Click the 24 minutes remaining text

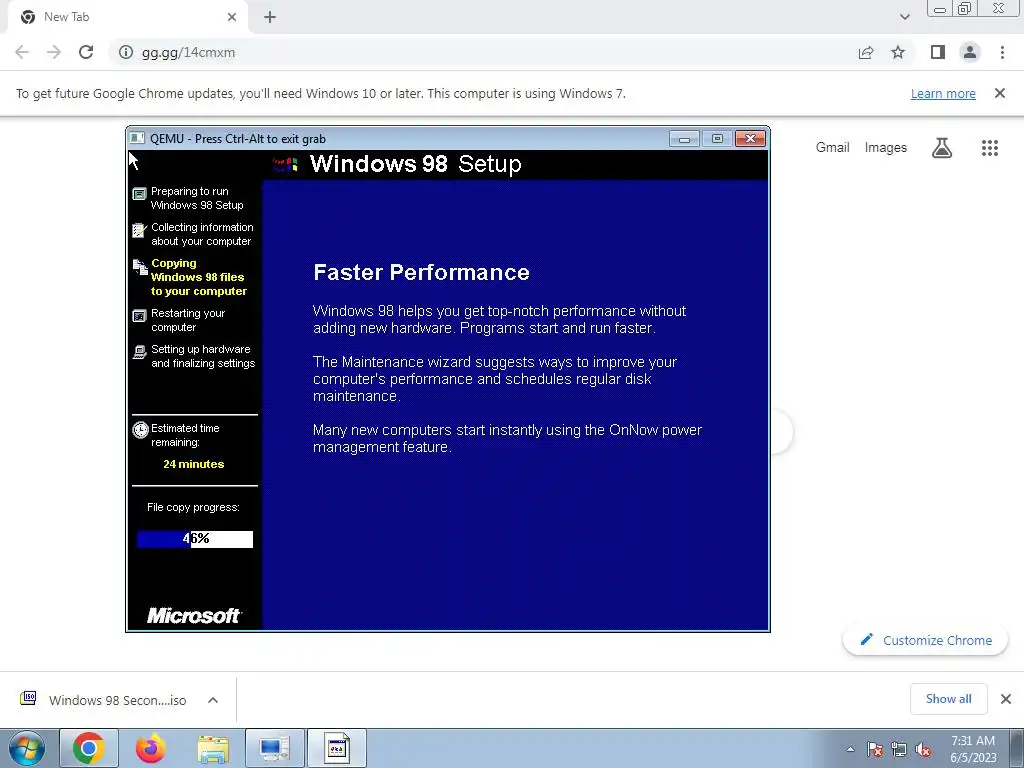pos(193,464)
